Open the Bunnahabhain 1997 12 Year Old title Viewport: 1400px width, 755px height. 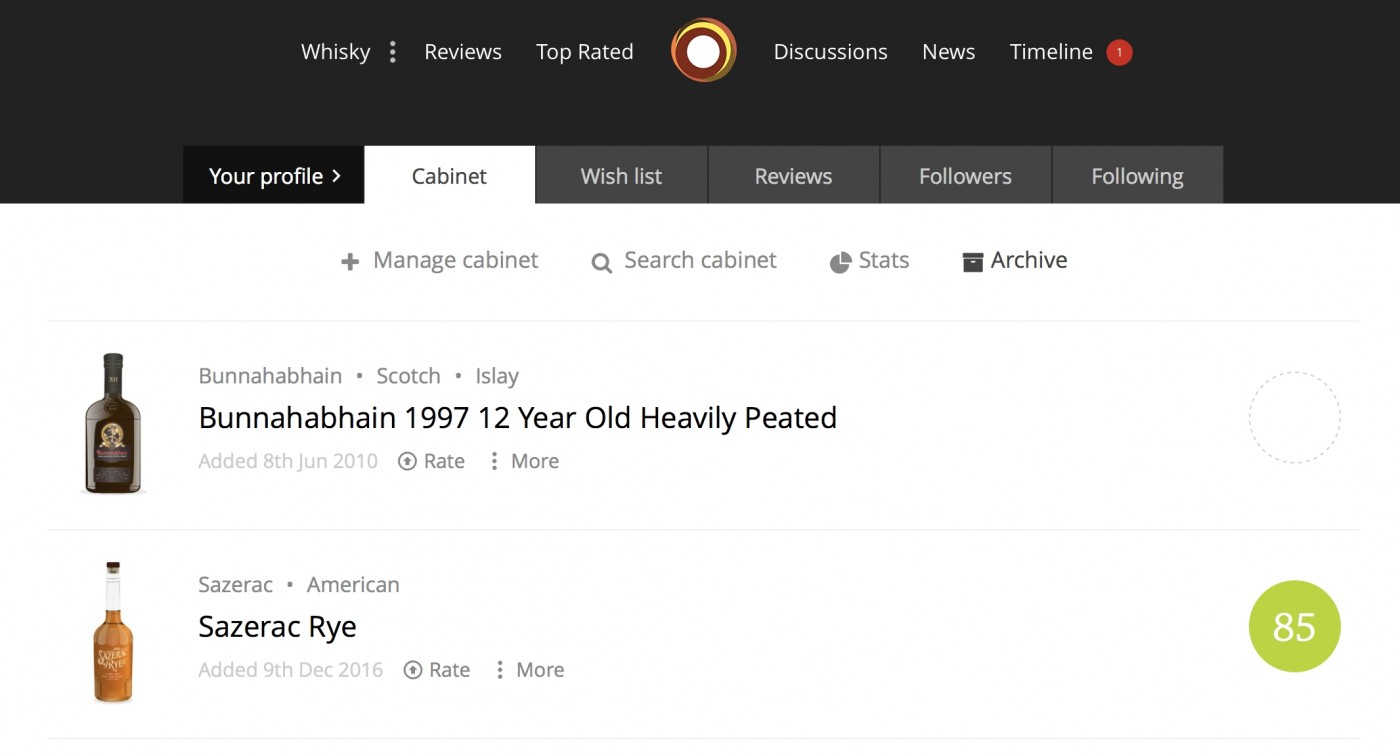[517, 417]
